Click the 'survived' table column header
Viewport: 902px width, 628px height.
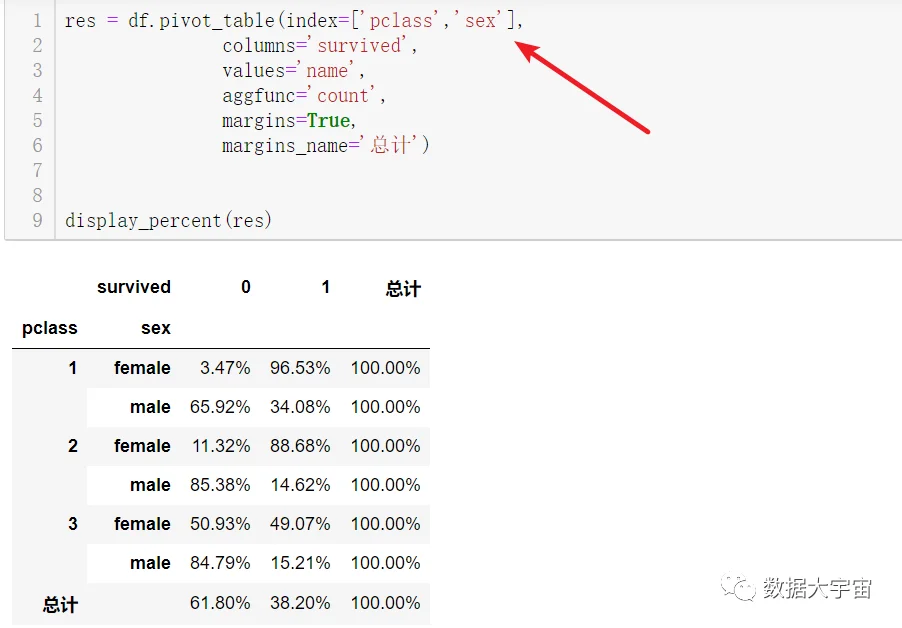[133, 287]
